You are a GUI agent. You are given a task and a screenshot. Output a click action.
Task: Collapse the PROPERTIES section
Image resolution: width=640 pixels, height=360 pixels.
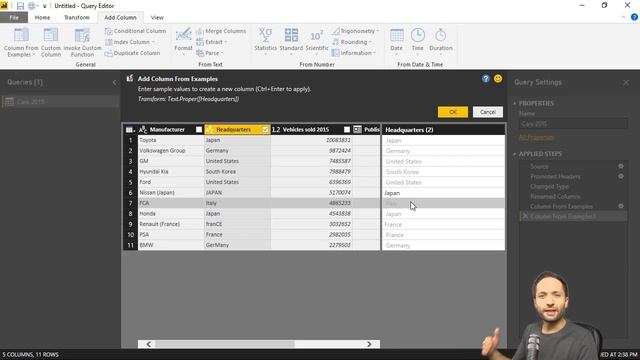515,103
